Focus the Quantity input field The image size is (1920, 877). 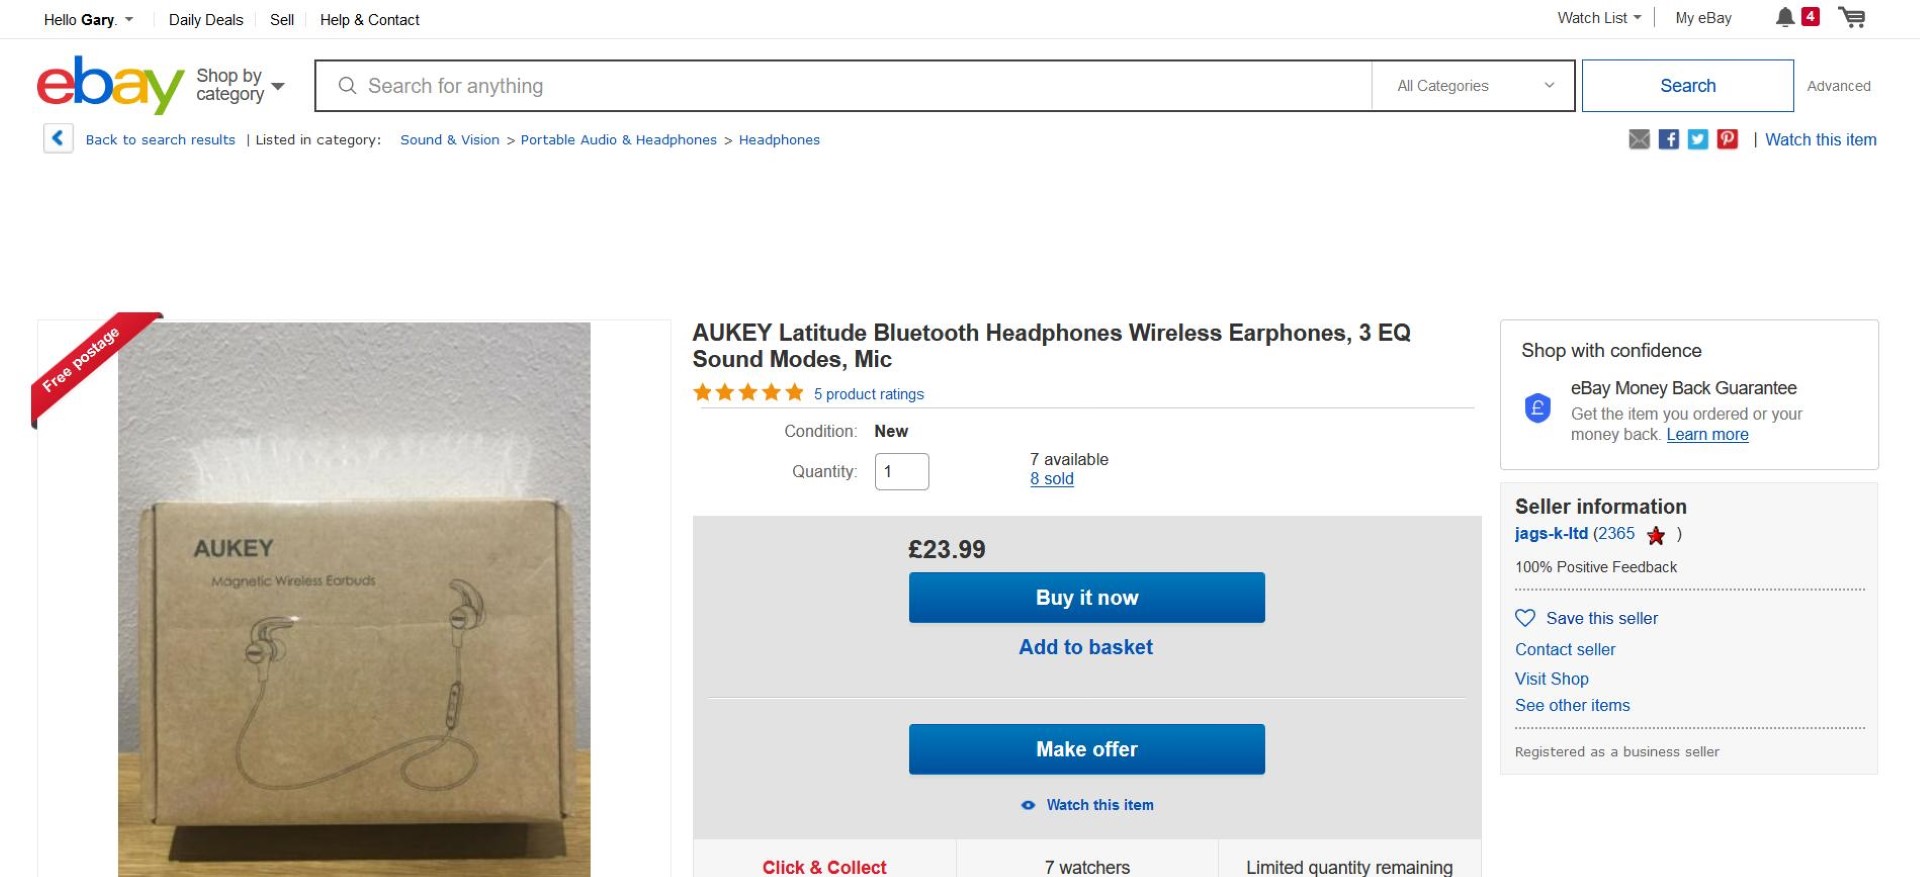902,472
